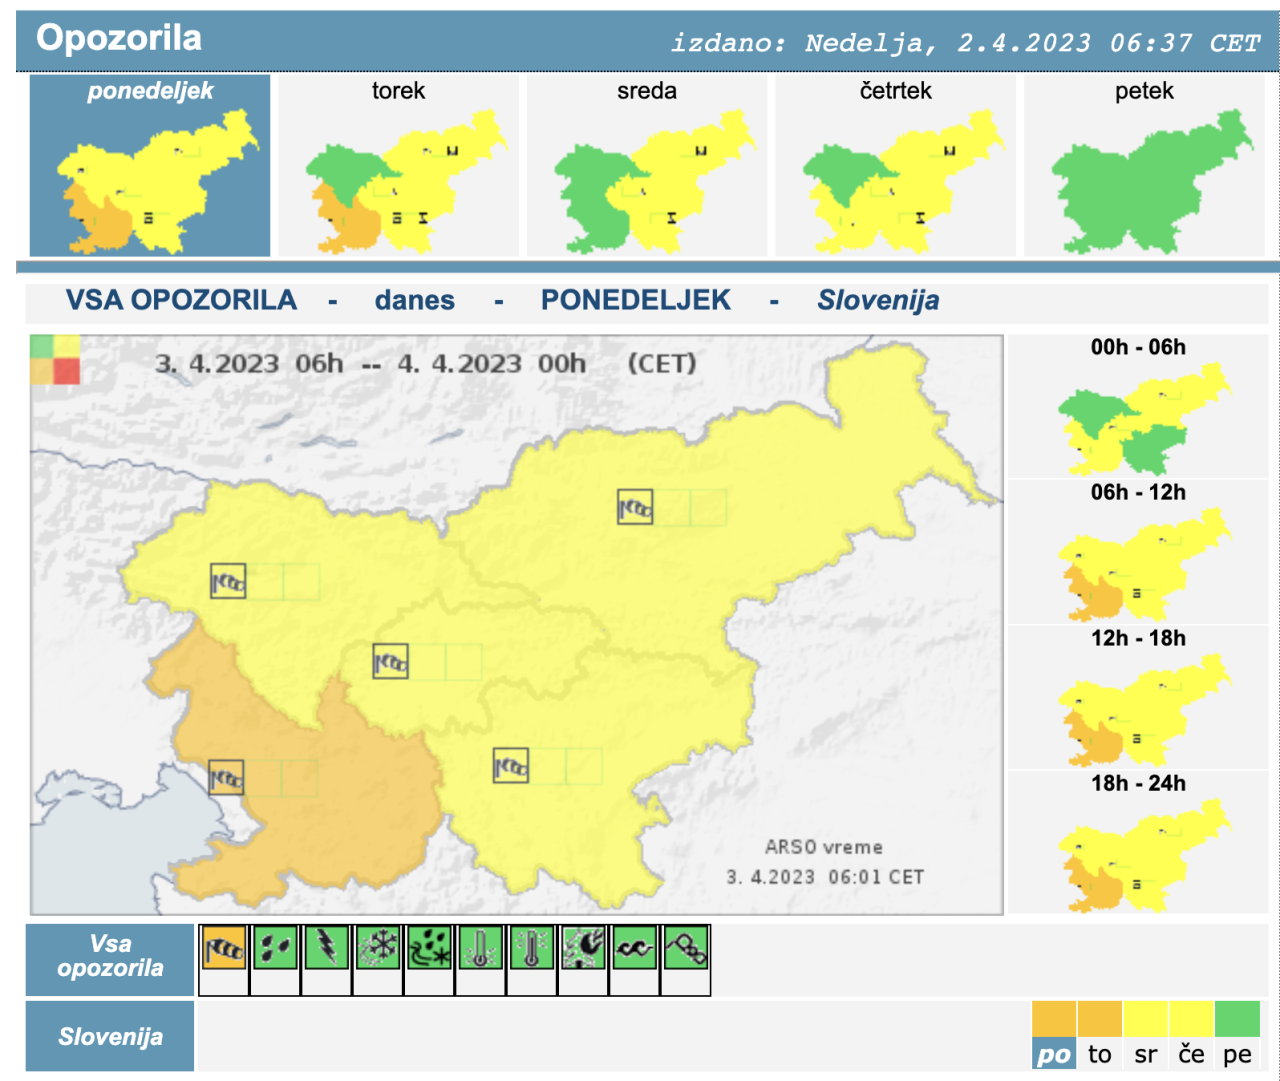Click the Vsa opozorila button
Image resolution: width=1280 pixels, height=1081 pixels.
coord(110,957)
